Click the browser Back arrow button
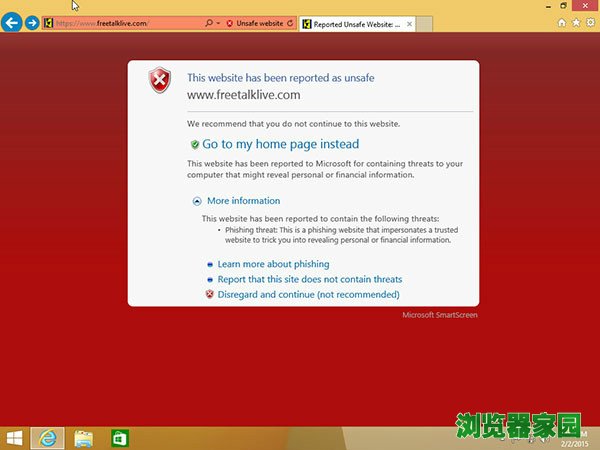The height and width of the screenshot is (450, 600). coord(13,22)
